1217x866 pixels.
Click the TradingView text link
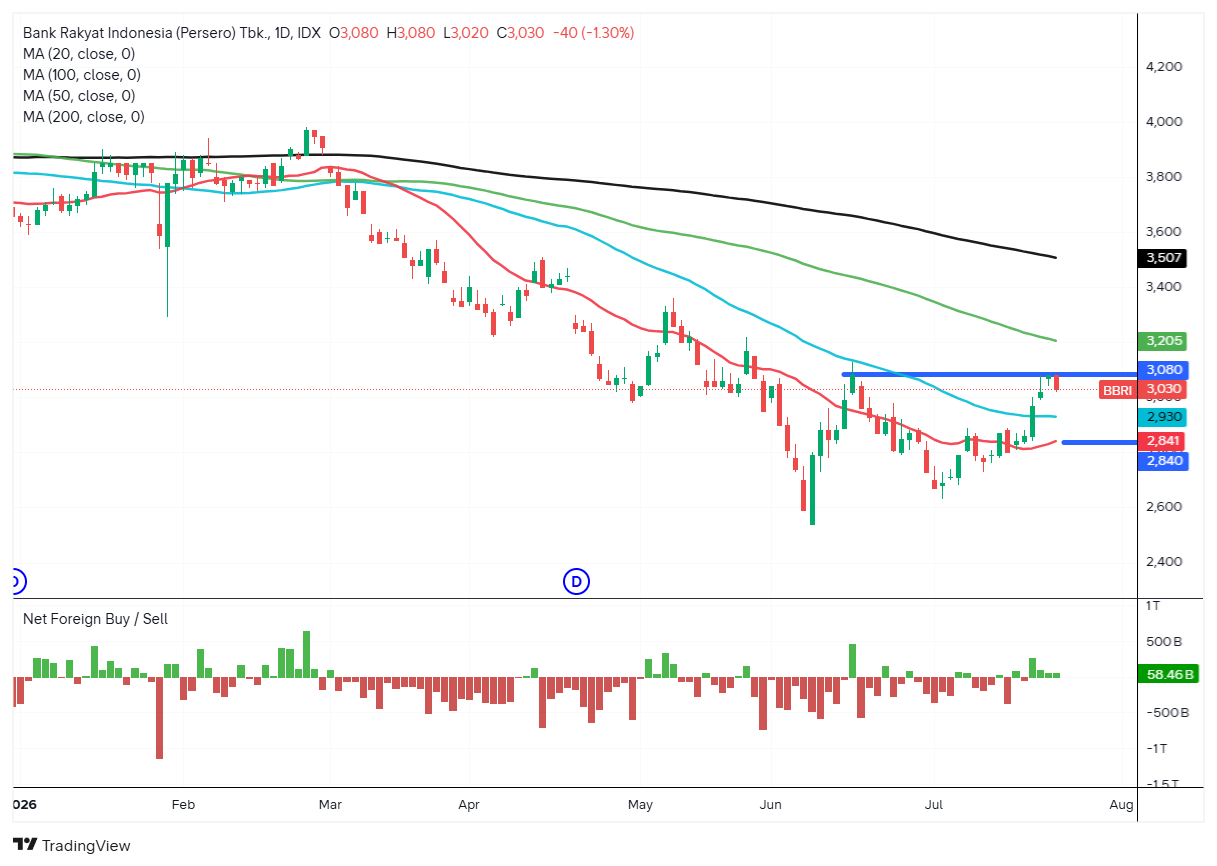86,846
